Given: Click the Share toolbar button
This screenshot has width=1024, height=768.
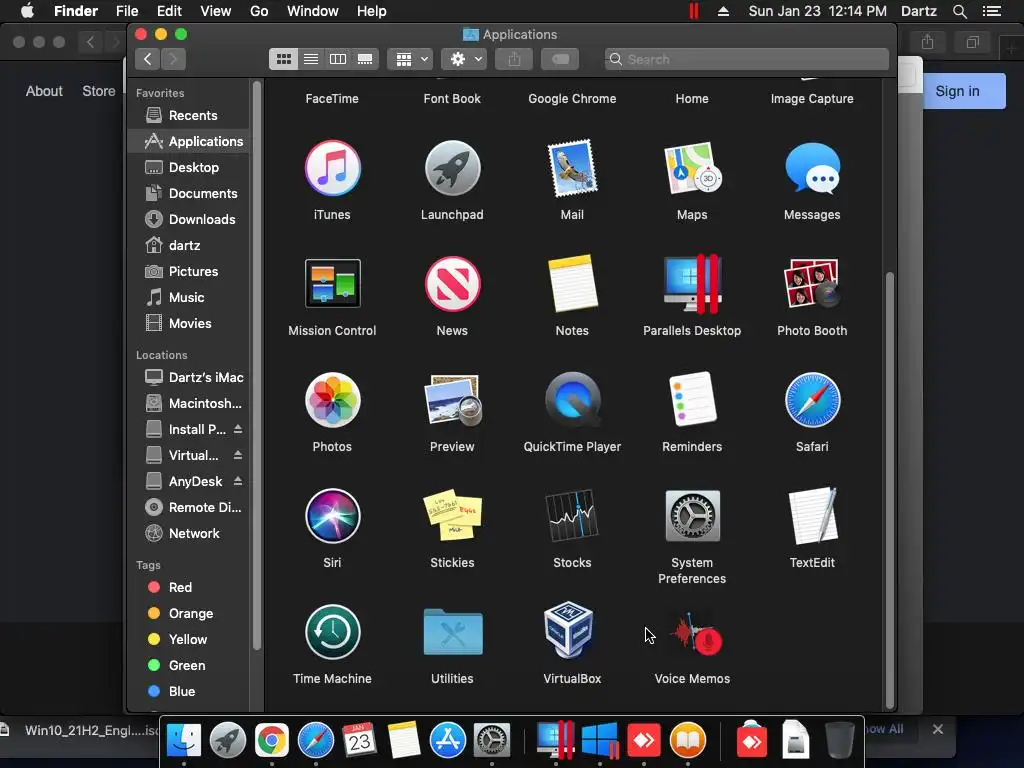Looking at the screenshot, I should 515,59.
